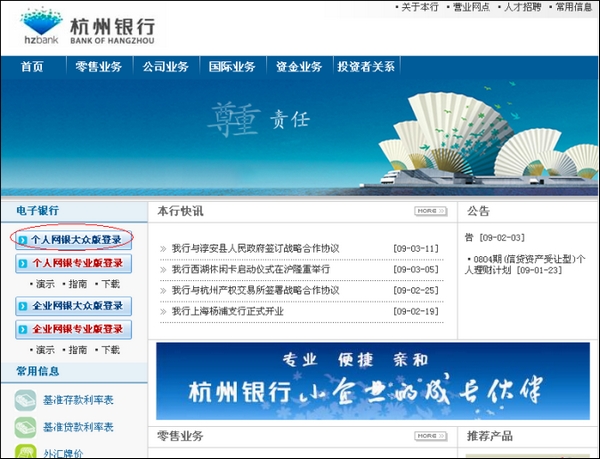This screenshot has width=600, height=459.
Task: Click date [09-02-19] in news list
Action: [416, 311]
